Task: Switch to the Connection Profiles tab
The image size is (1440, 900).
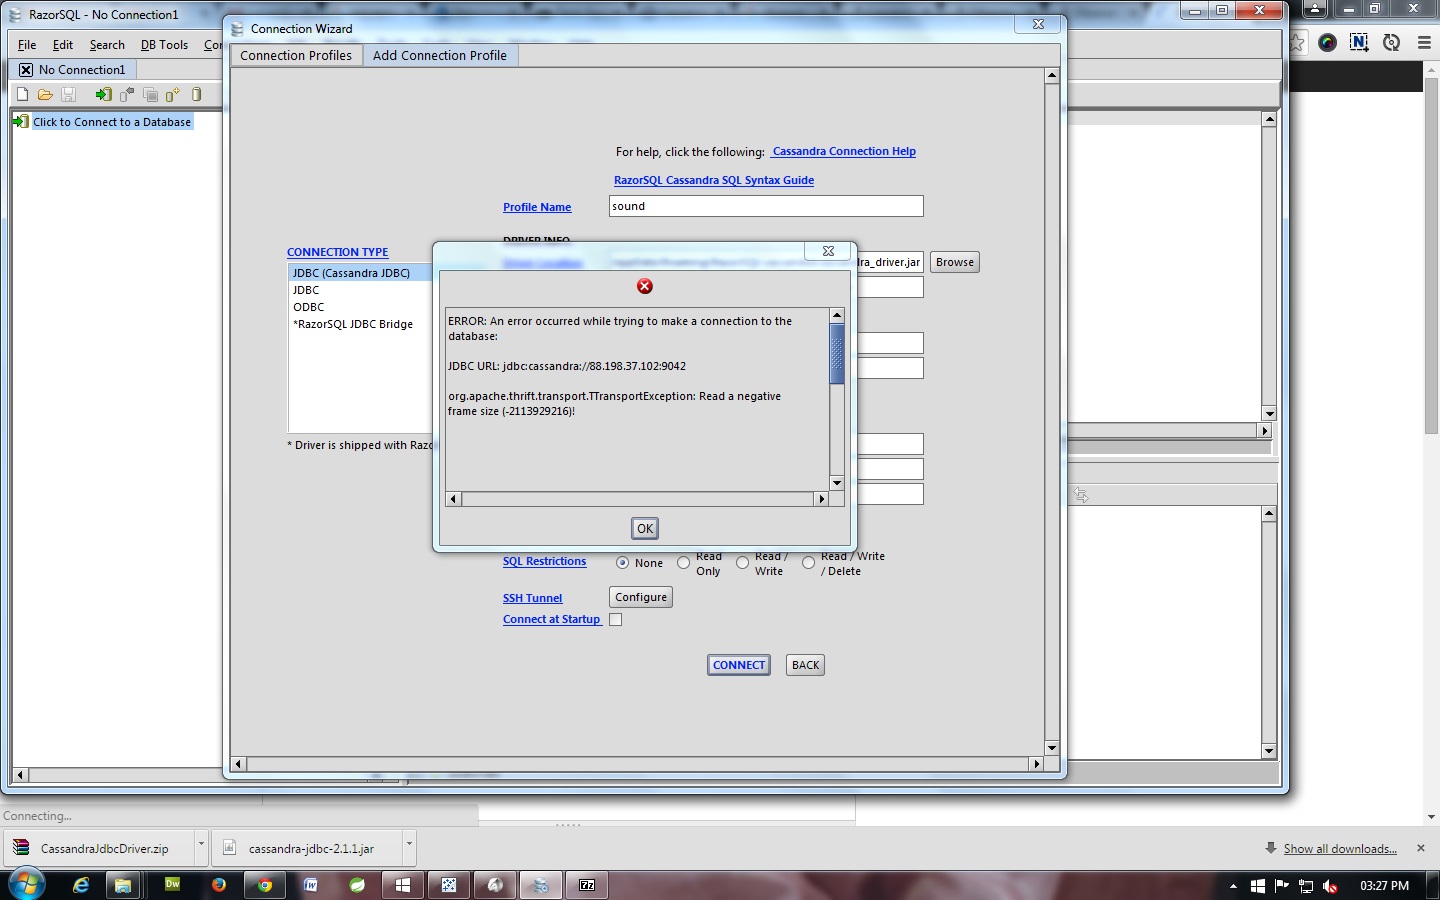Action: click(x=296, y=56)
